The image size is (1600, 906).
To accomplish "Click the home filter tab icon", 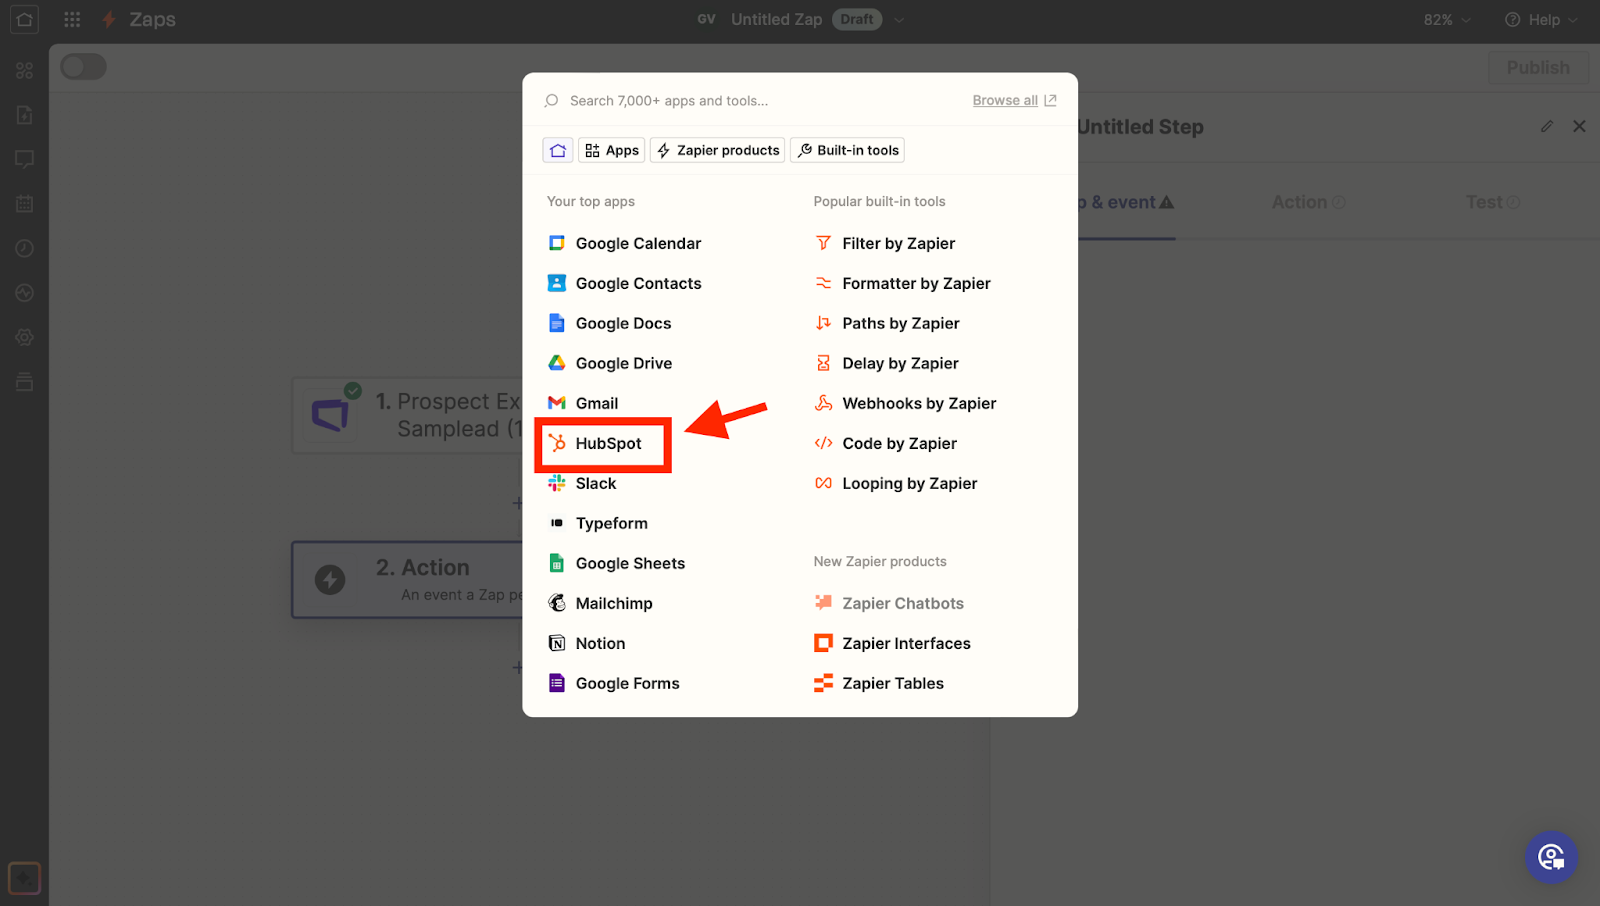I will point(558,150).
